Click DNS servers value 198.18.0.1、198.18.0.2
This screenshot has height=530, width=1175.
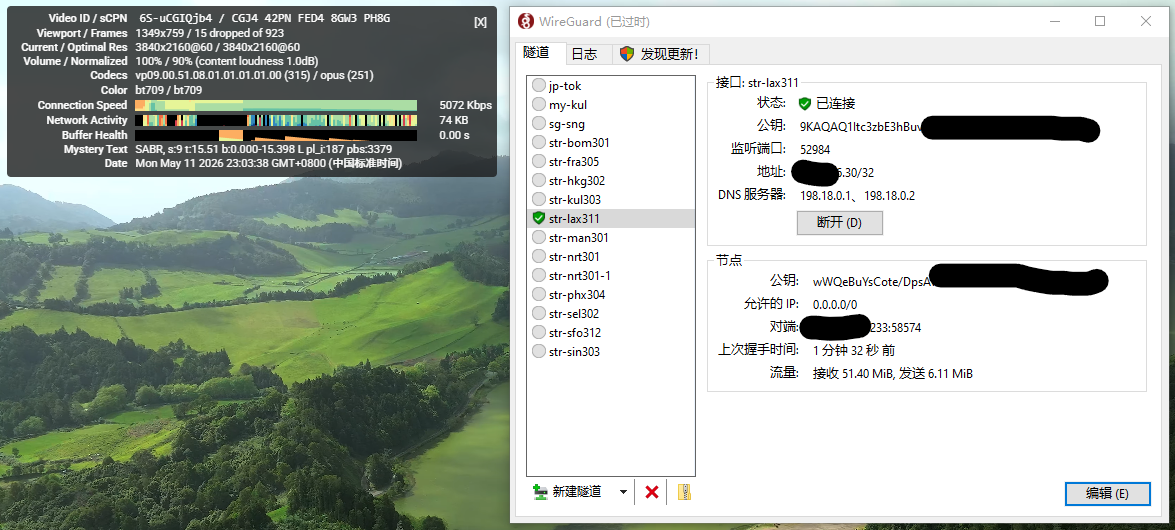857,196
